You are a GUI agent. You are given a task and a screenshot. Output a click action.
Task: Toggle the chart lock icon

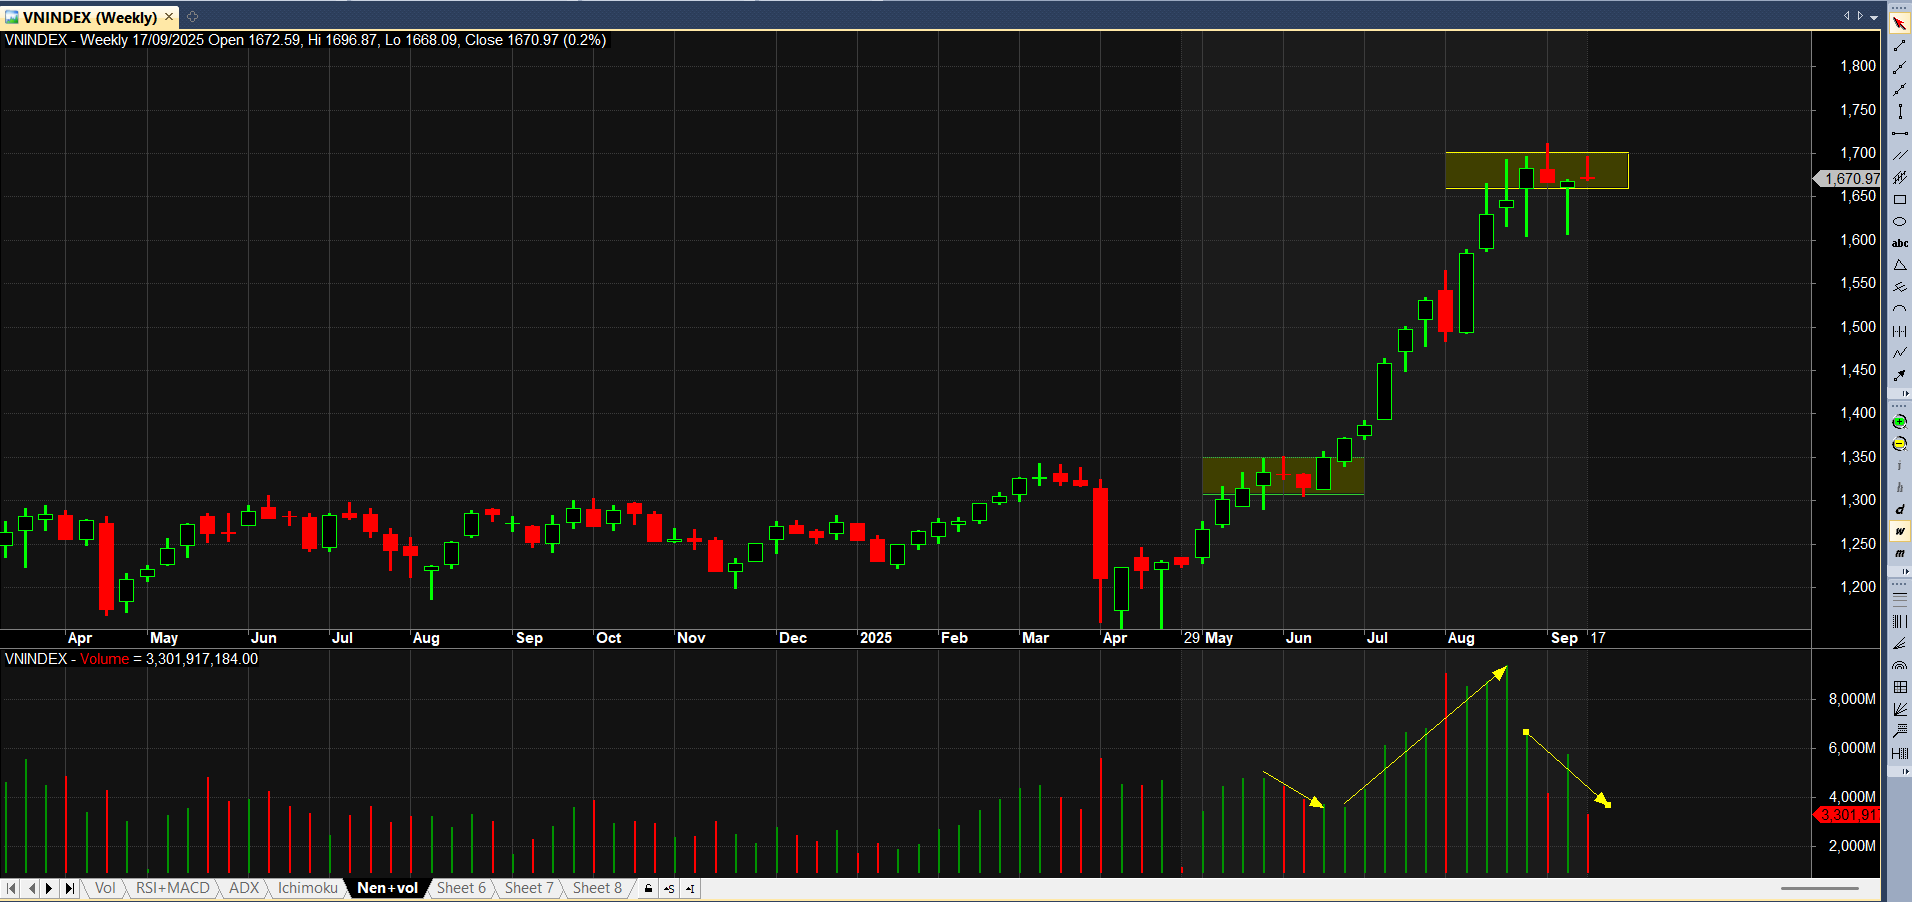pyautogui.click(x=649, y=888)
